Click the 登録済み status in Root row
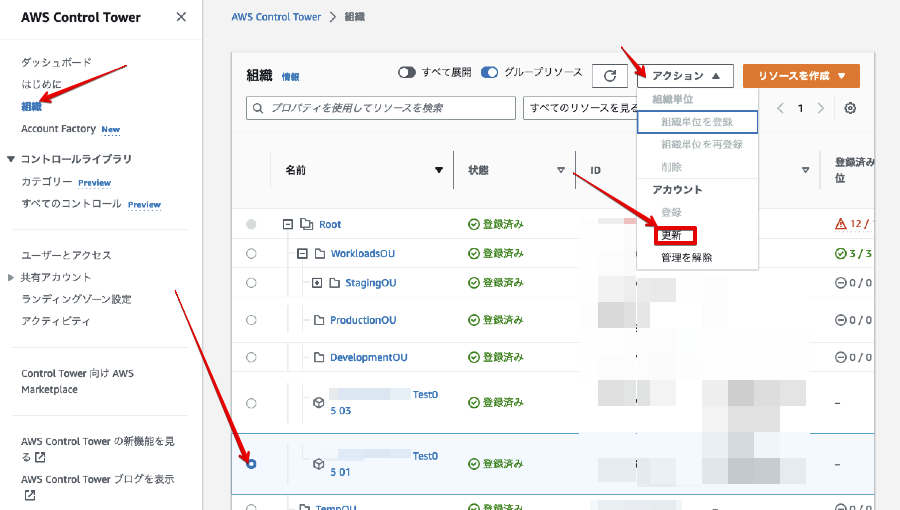The width and height of the screenshot is (900, 510). pos(496,224)
